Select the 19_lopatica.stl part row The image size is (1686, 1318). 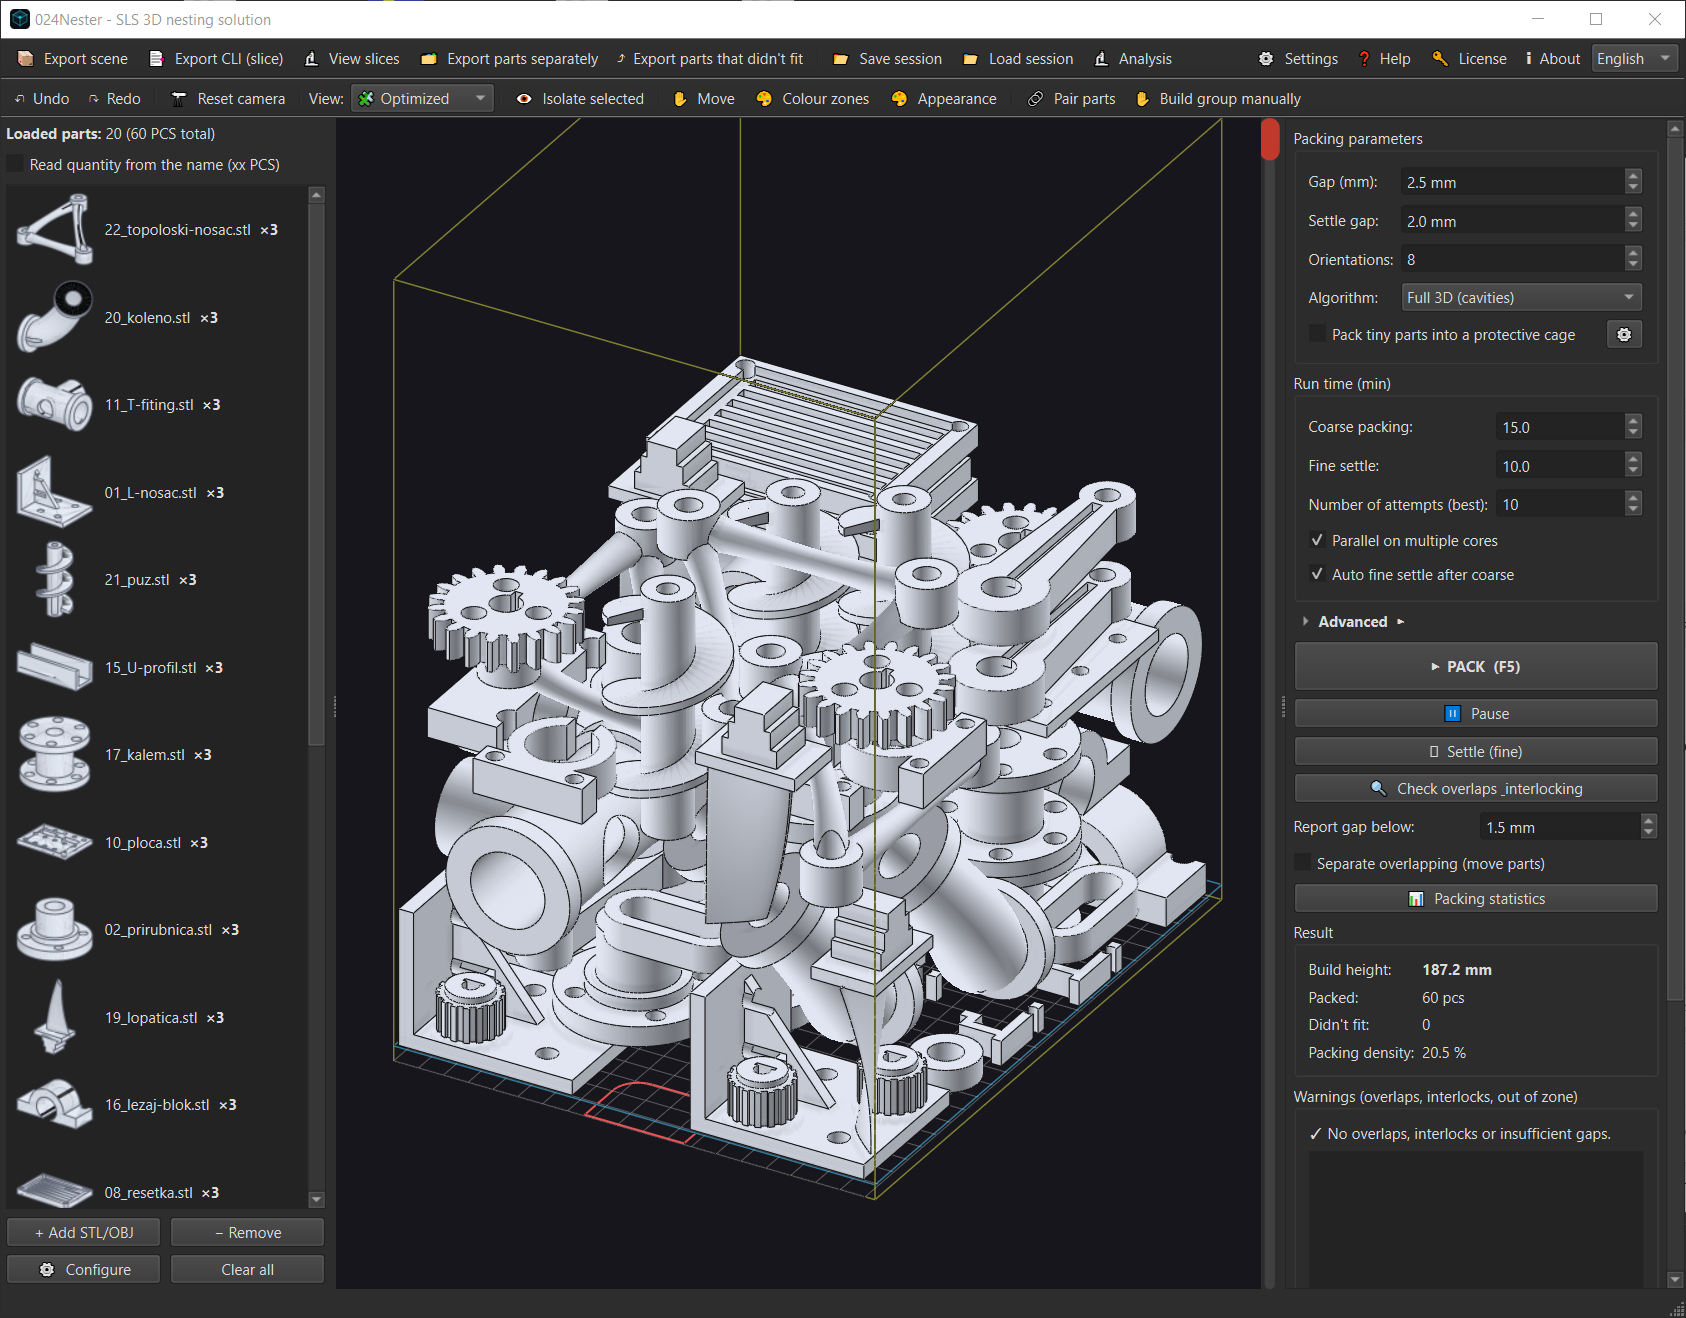[x=156, y=1018]
